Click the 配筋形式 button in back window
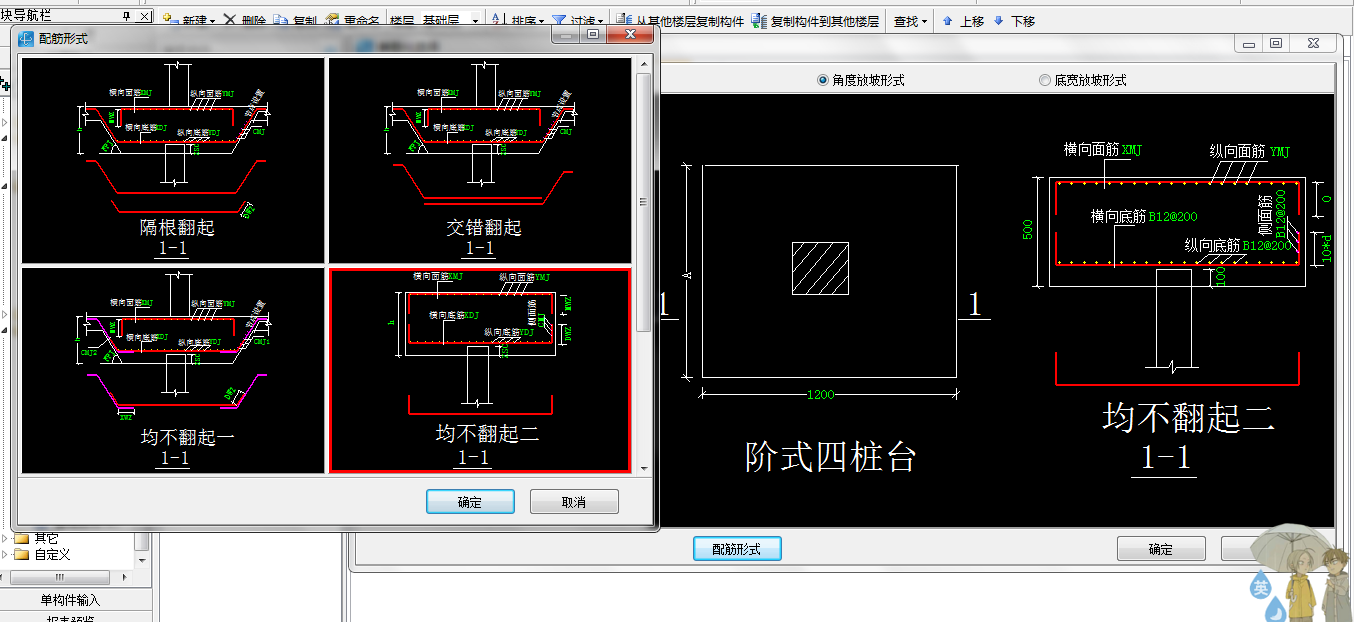1354x622 pixels. click(737, 549)
